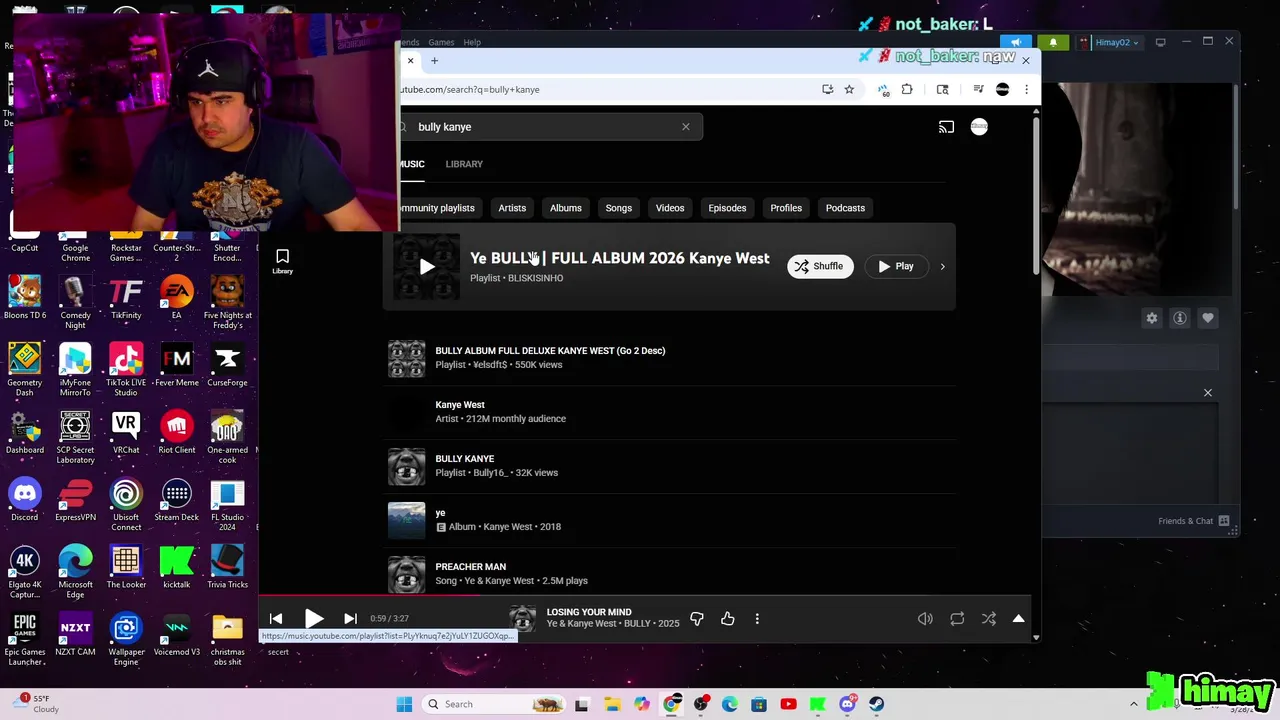The width and height of the screenshot is (1280, 720).
Task: Click the Steam notifications bell icon
Action: point(1053,42)
